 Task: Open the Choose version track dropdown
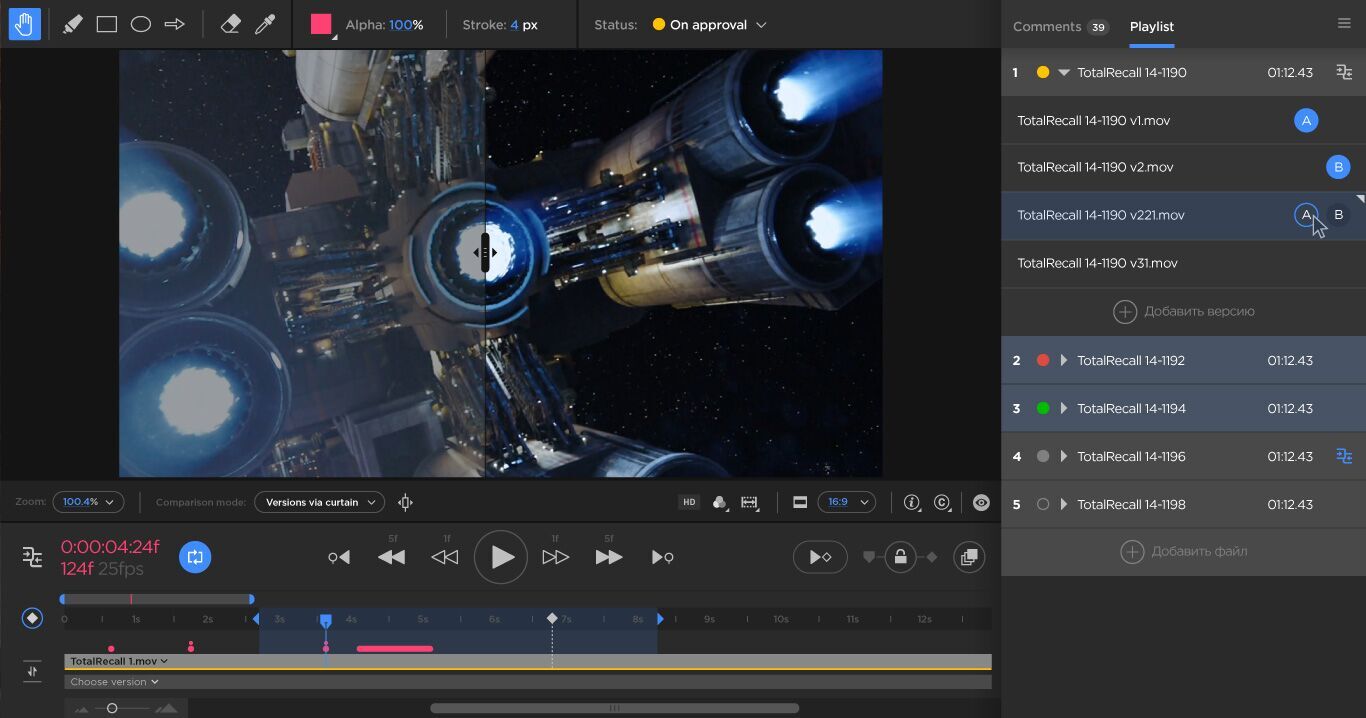114,682
